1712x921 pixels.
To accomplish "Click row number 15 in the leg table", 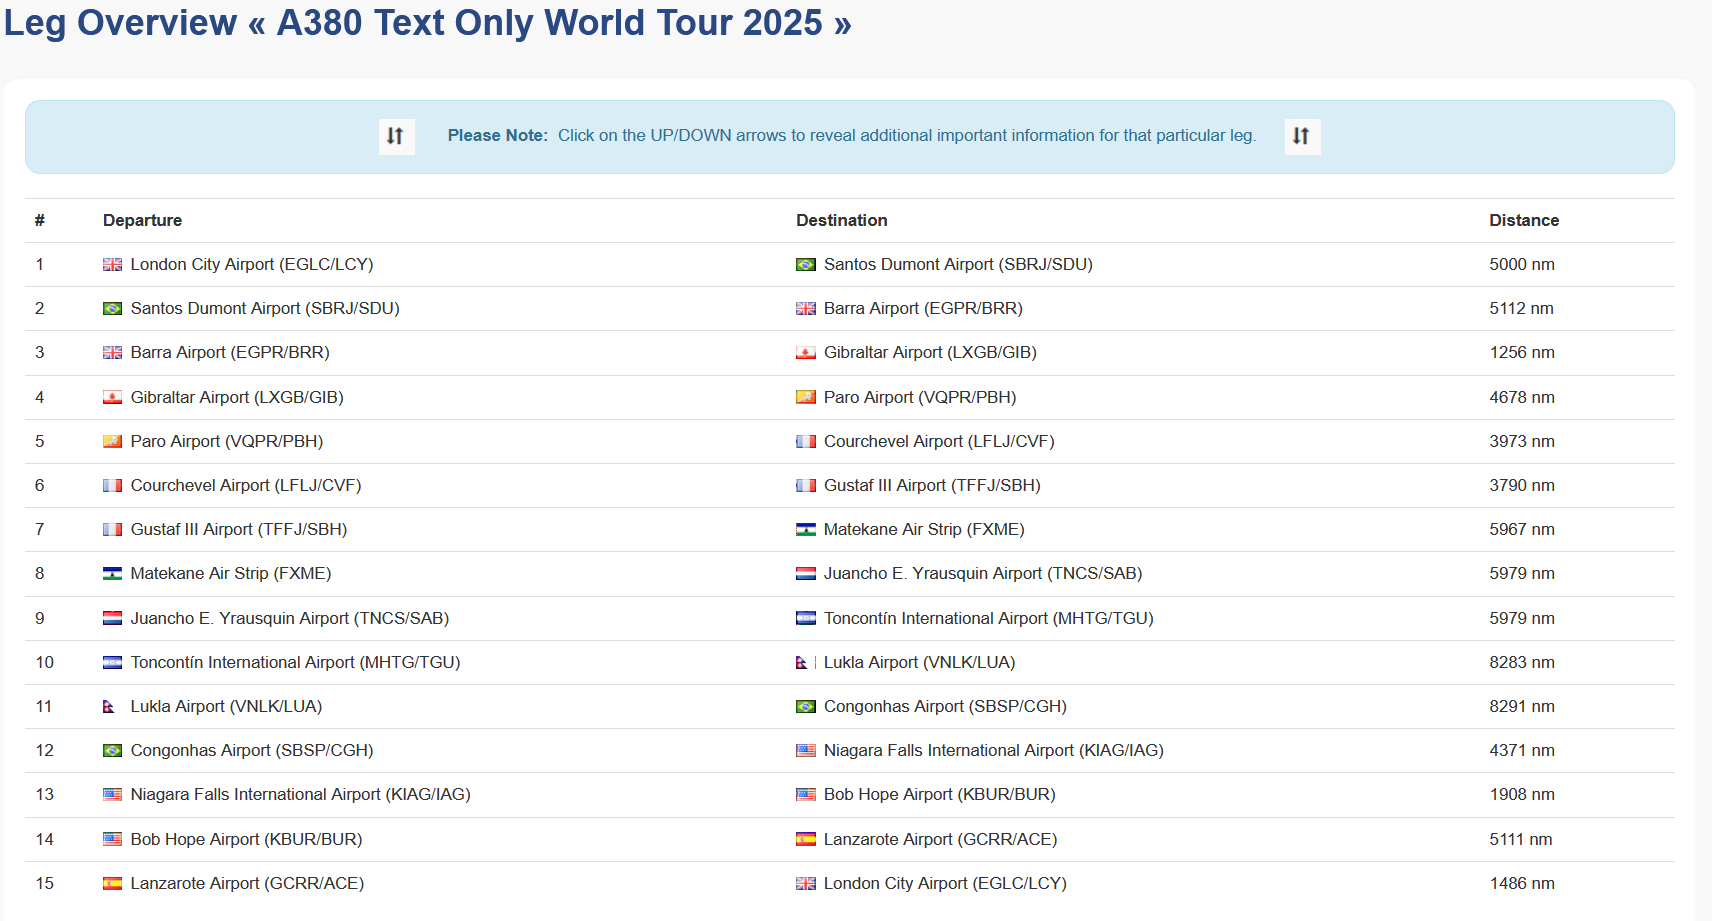I will click(45, 884).
